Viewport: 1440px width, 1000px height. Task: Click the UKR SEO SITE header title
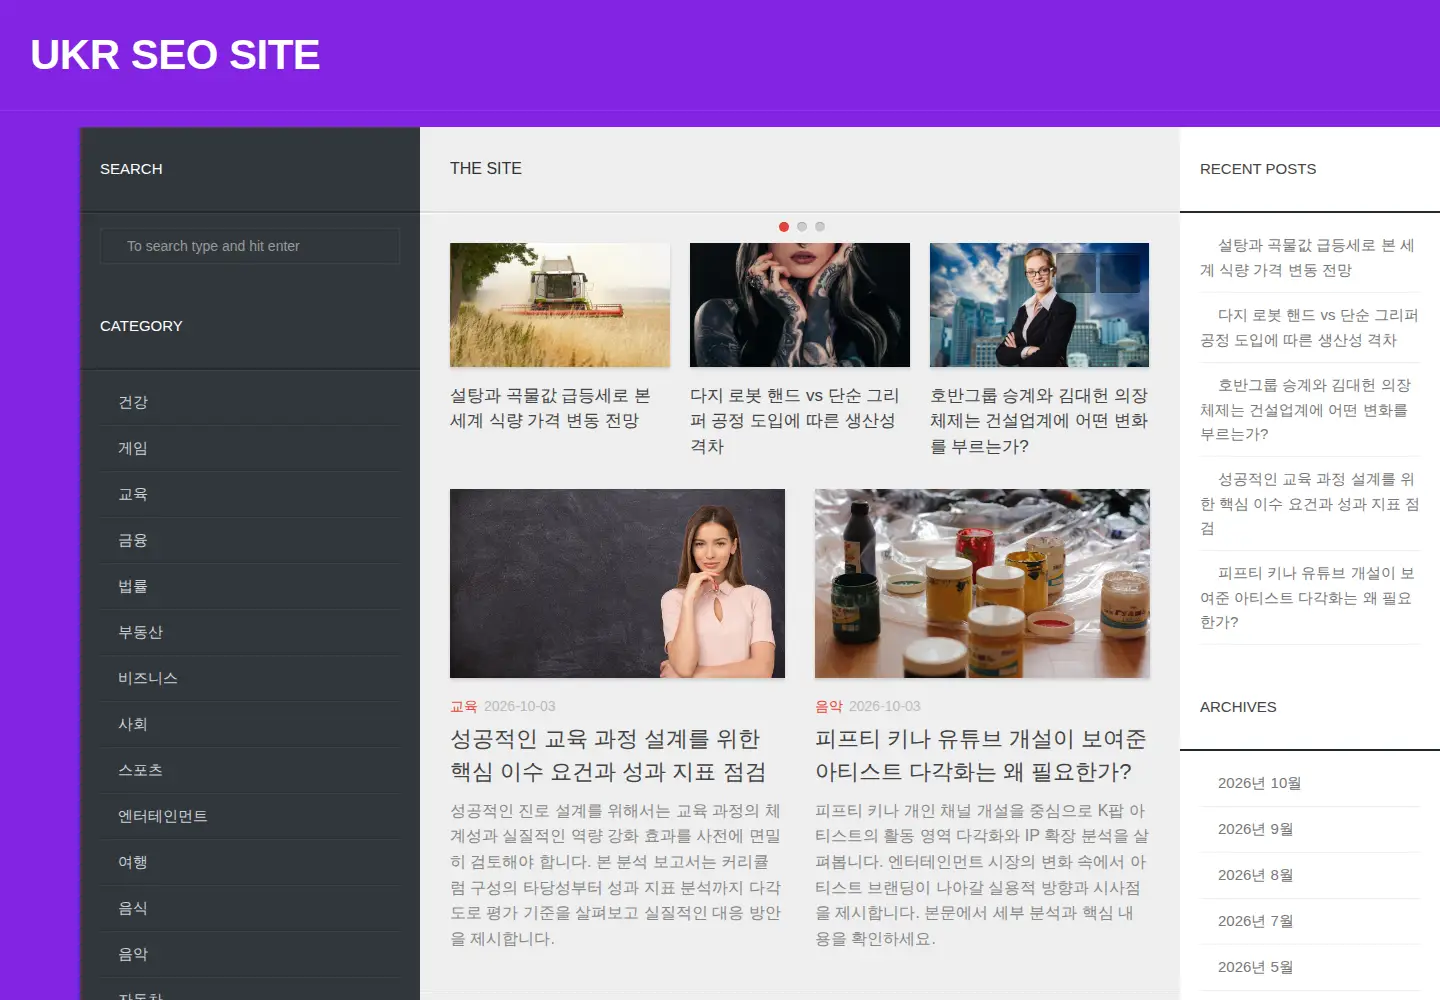[x=175, y=55]
